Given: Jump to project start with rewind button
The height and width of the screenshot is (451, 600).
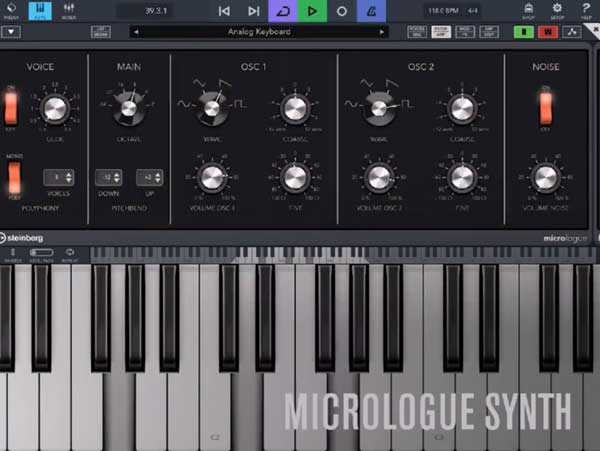Looking at the screenshot, I should [x=224, y=11].
